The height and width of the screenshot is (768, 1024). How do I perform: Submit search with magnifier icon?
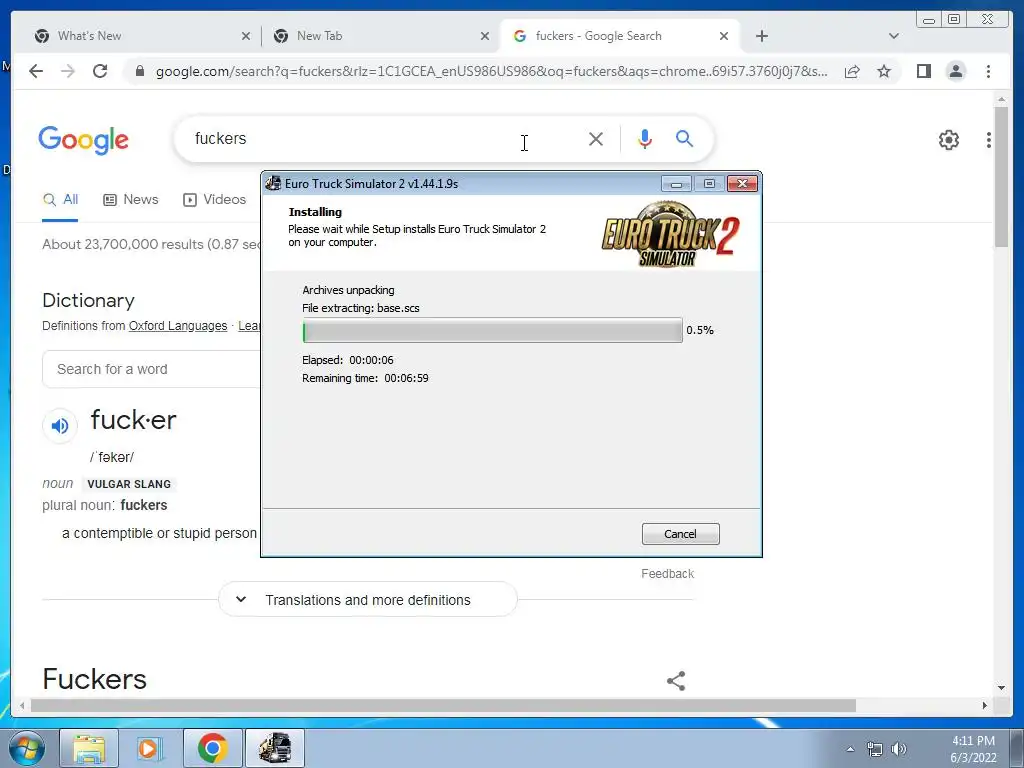pos(684,138)
